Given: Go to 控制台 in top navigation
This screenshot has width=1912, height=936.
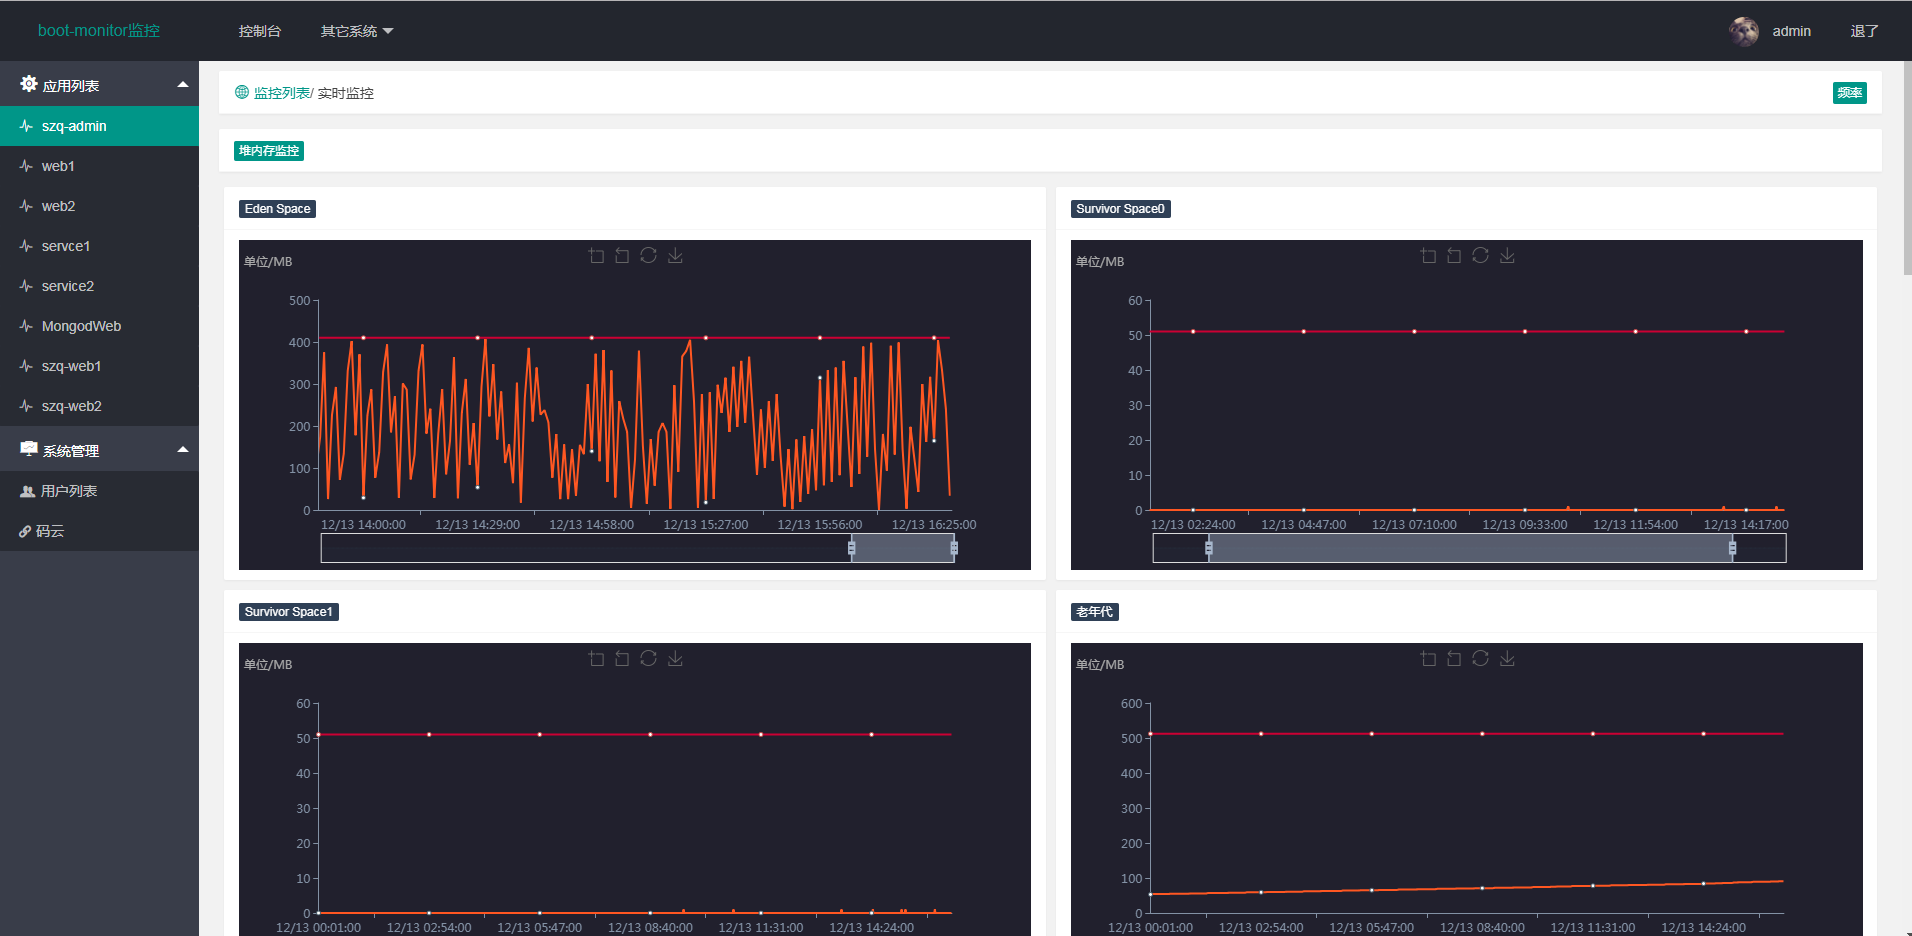Looking at the screenshot, I should click(260, 31).
